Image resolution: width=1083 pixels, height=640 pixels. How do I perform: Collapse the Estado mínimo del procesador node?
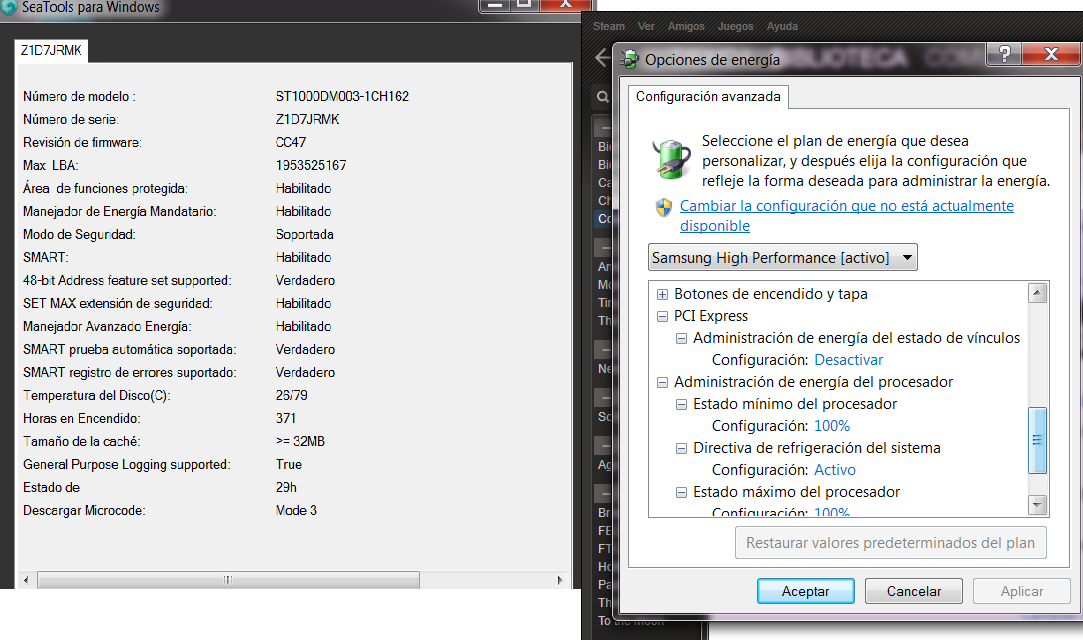tap(681, 405)
